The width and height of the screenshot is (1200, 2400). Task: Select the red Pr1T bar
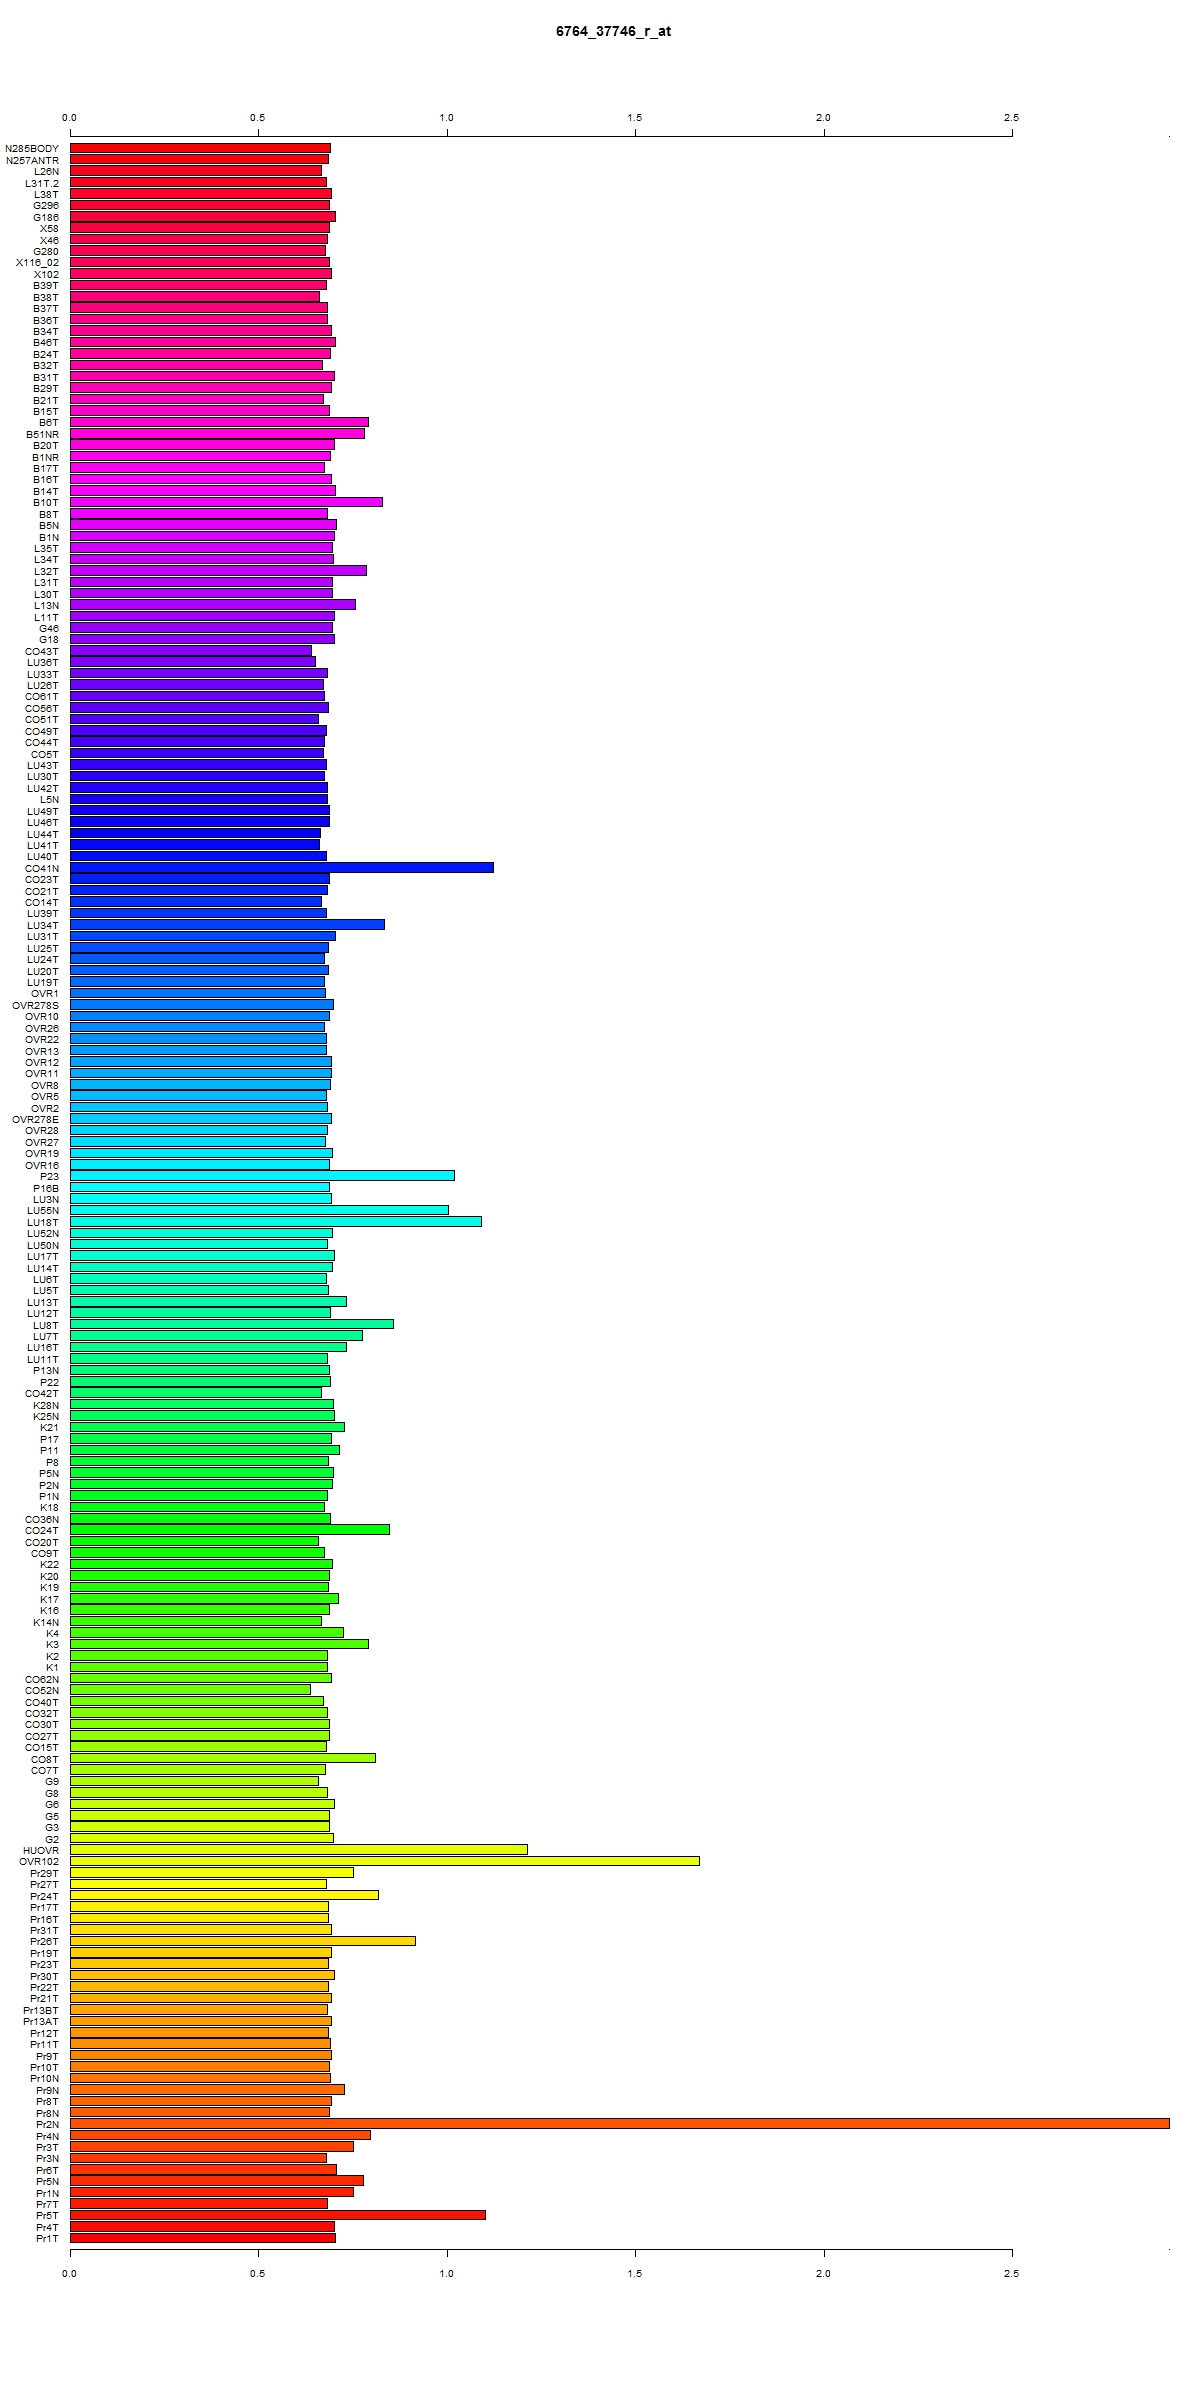pos(203,2237)
